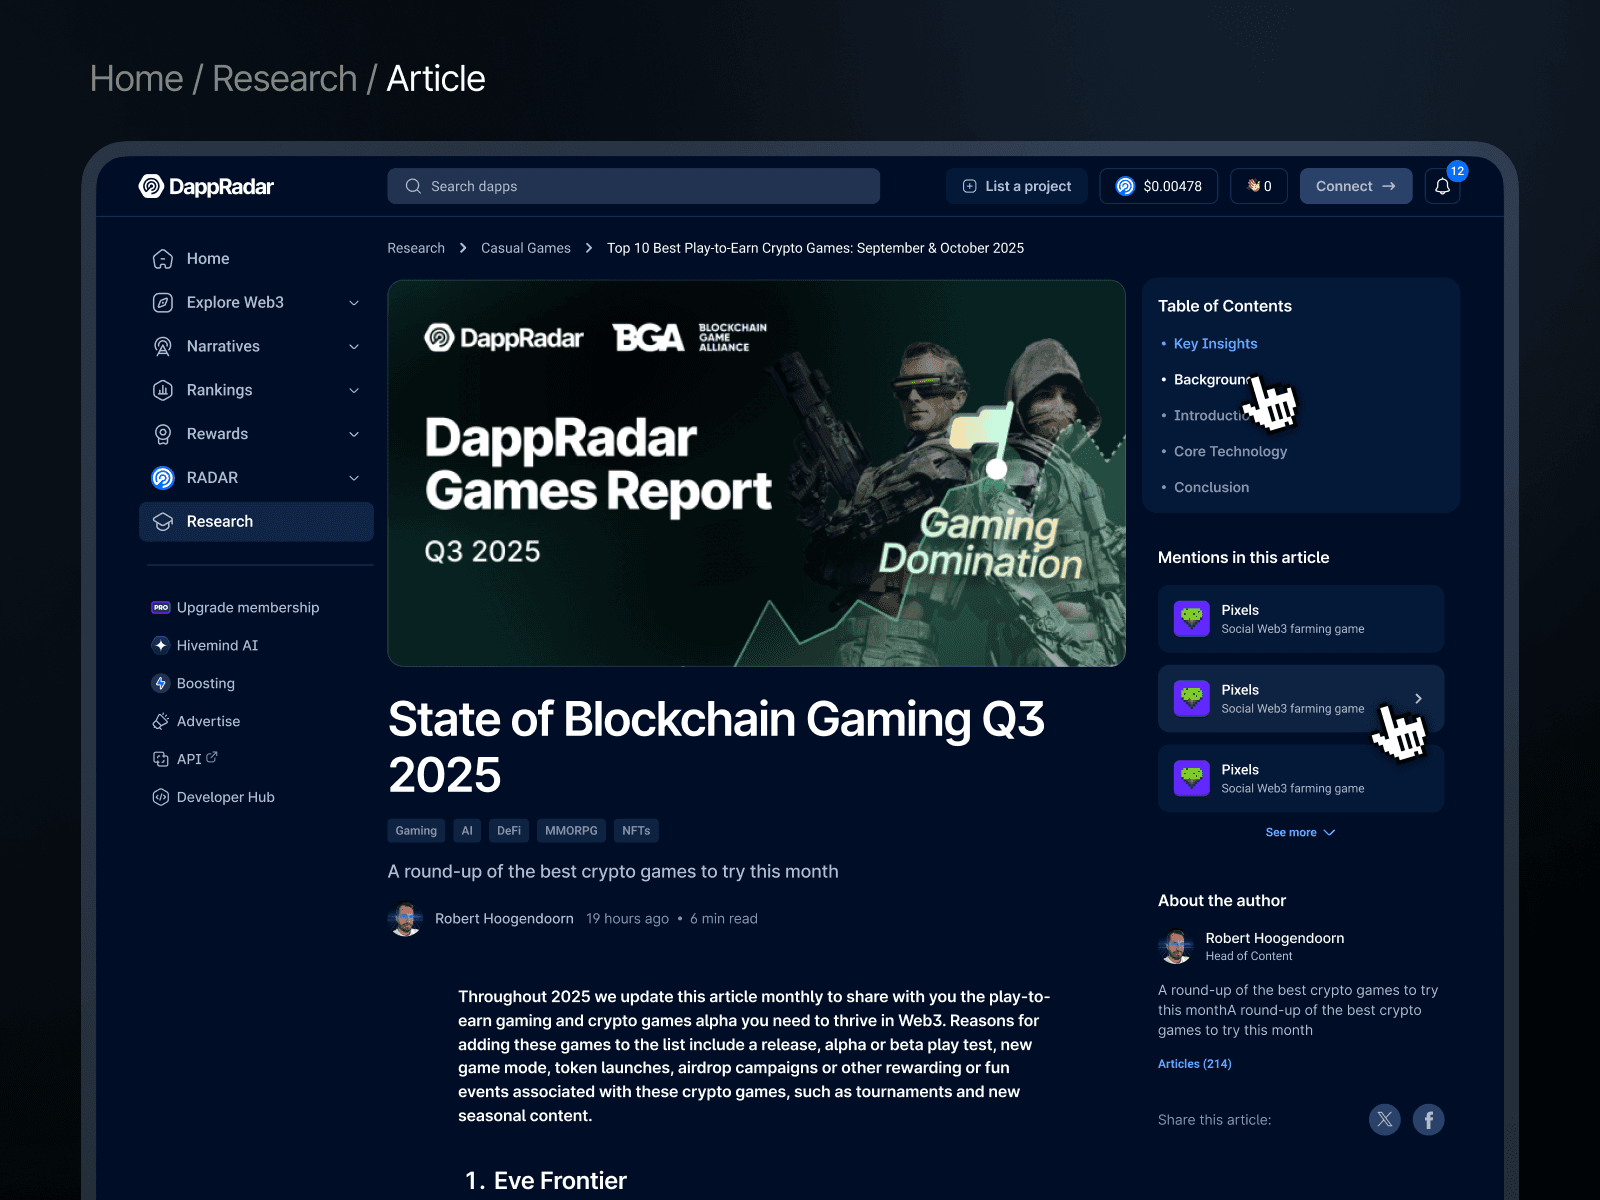
Task: Click the API sidebar icon
Action: tap(161, 760)
